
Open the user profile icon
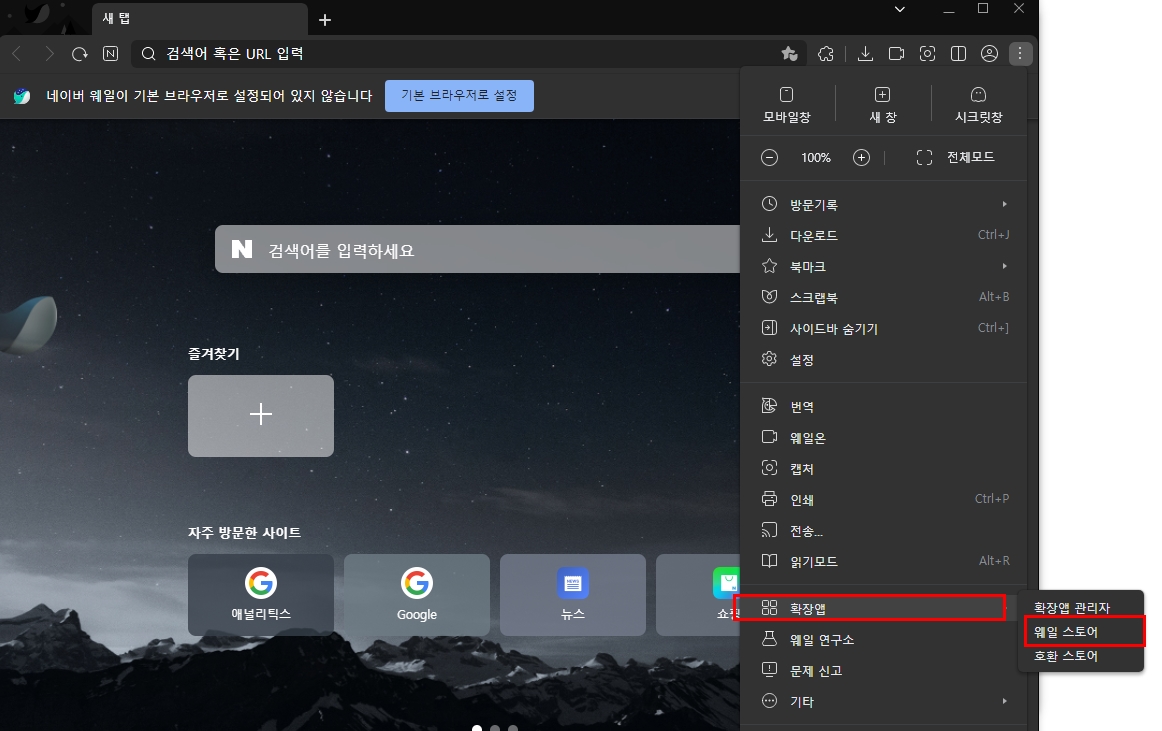(x=989, y=53)
